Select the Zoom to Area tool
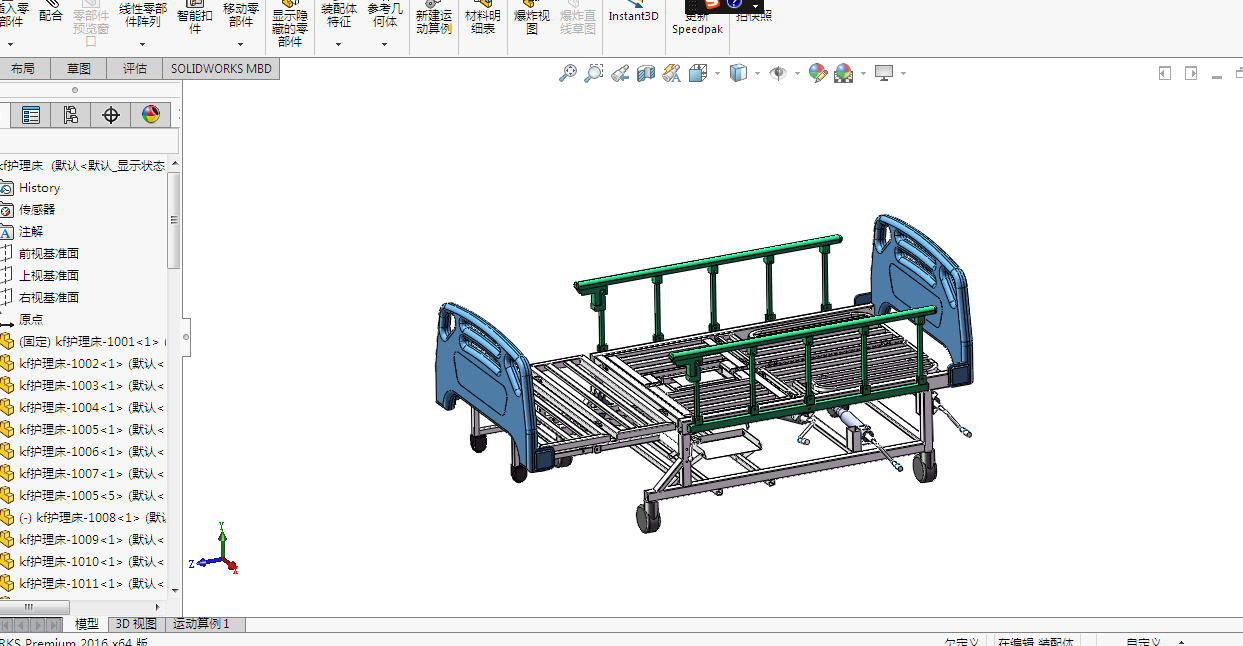 pyautogui.click(x=594, y=73)
